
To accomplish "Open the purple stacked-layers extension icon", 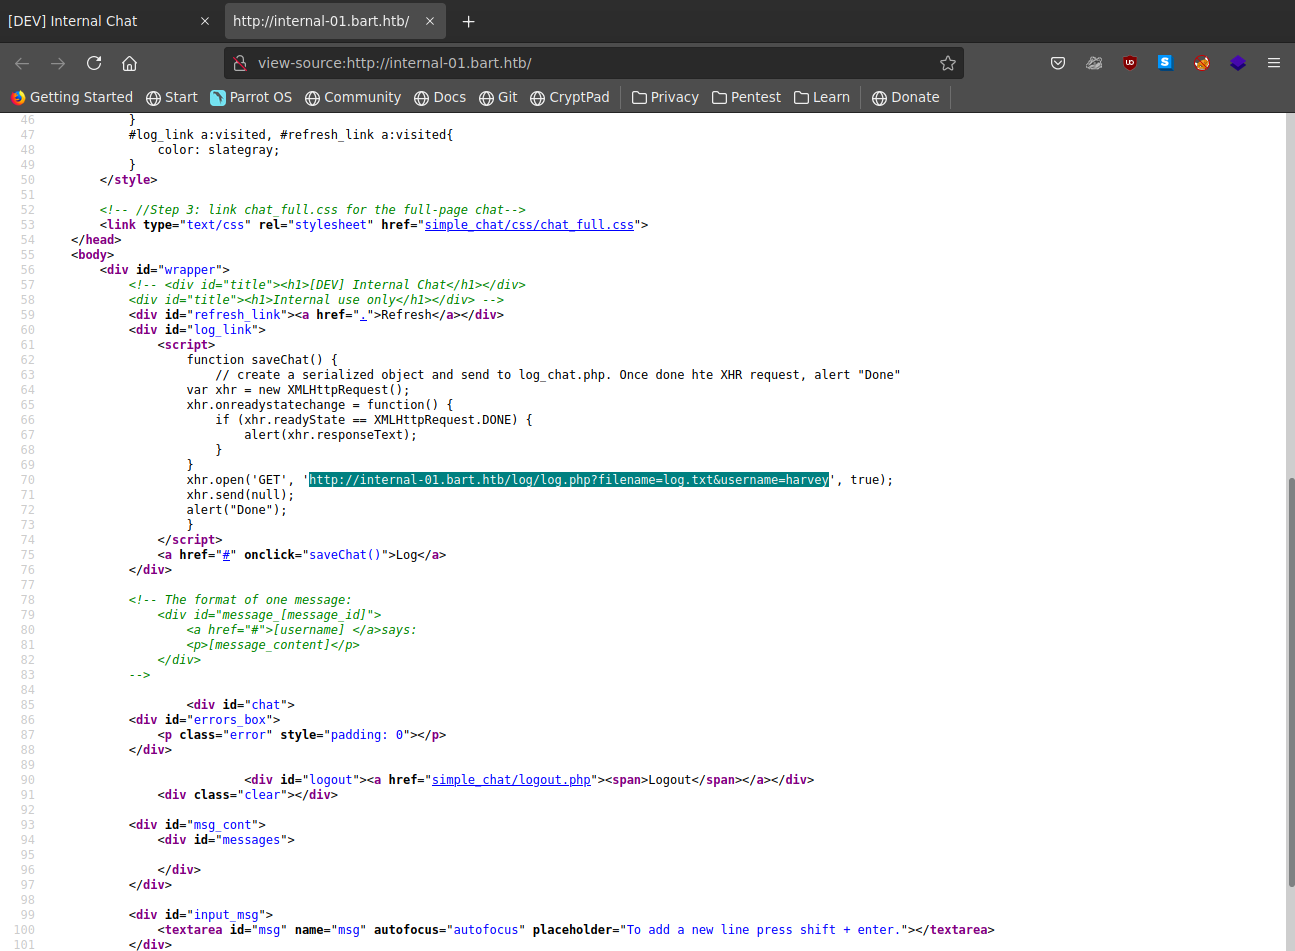I will pyautogui.click(x=1238, y=63).
